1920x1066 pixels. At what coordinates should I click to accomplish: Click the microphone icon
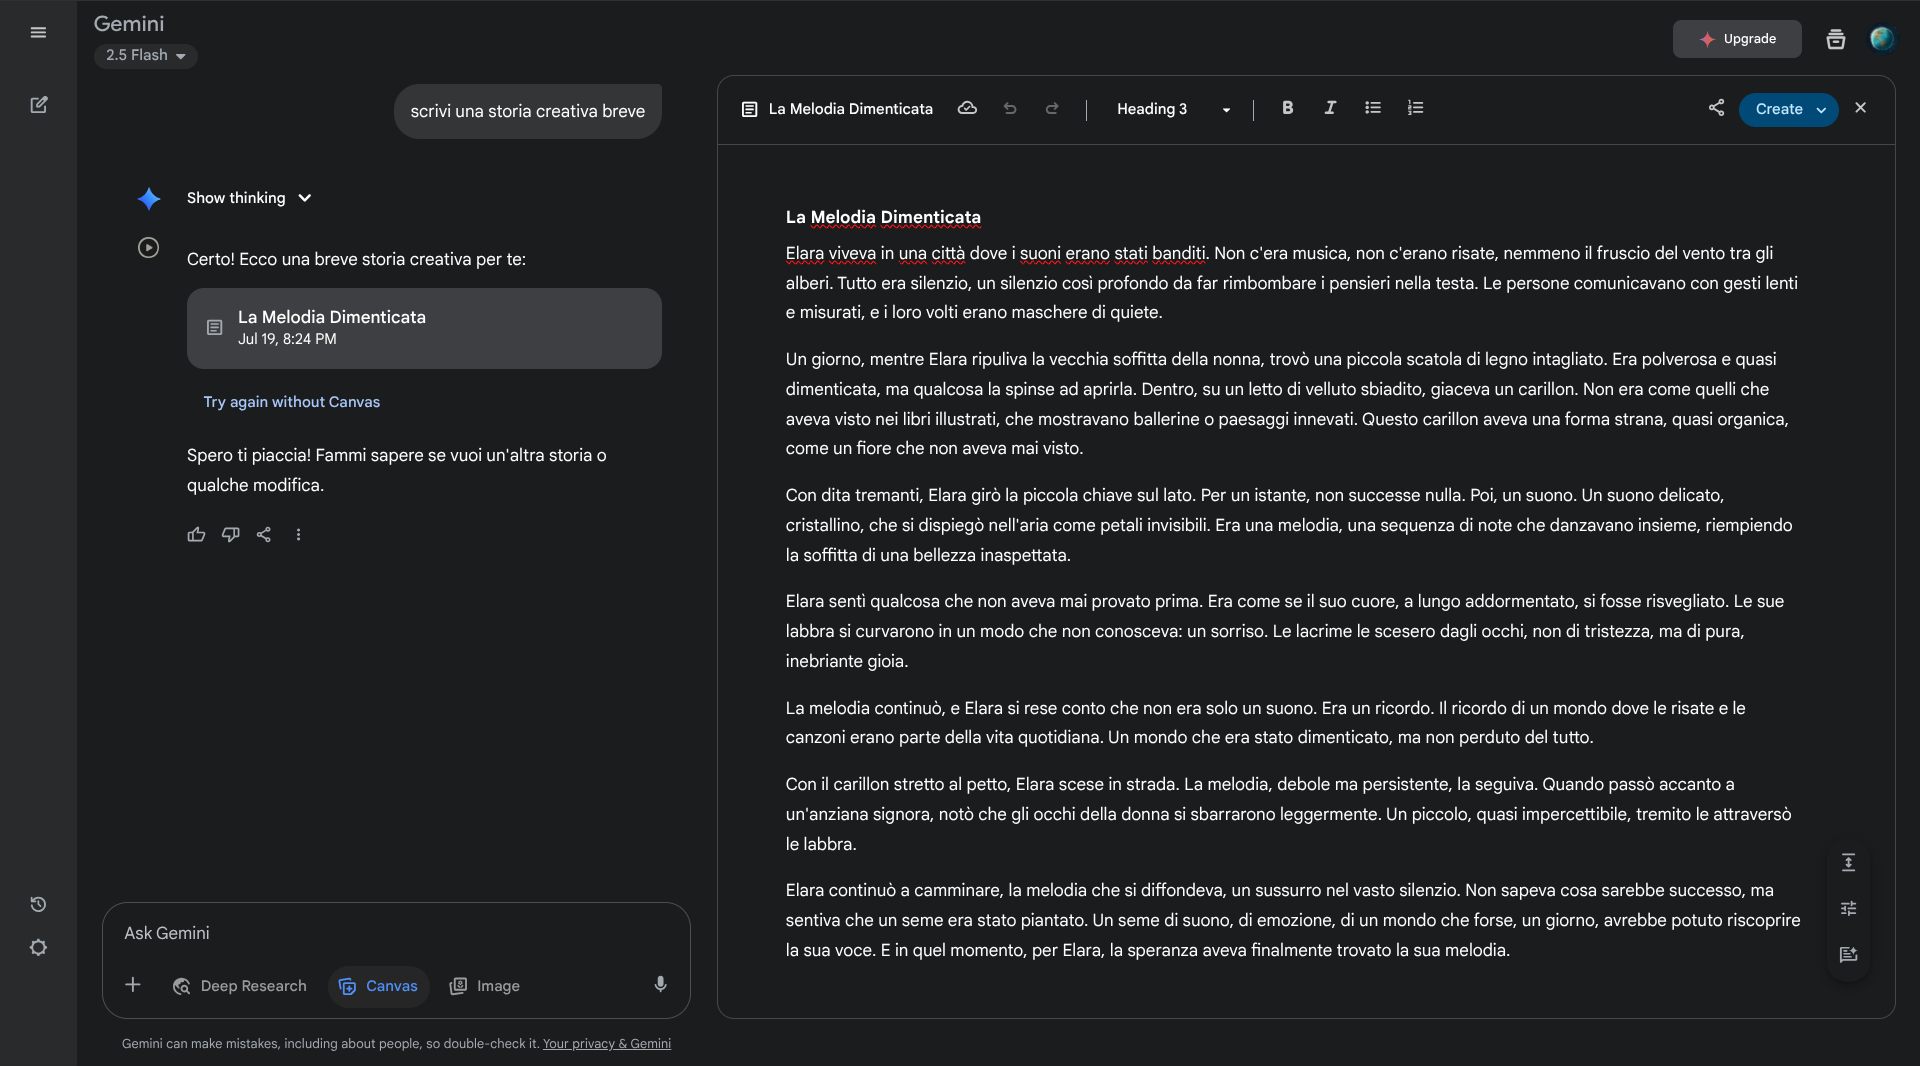660,985
